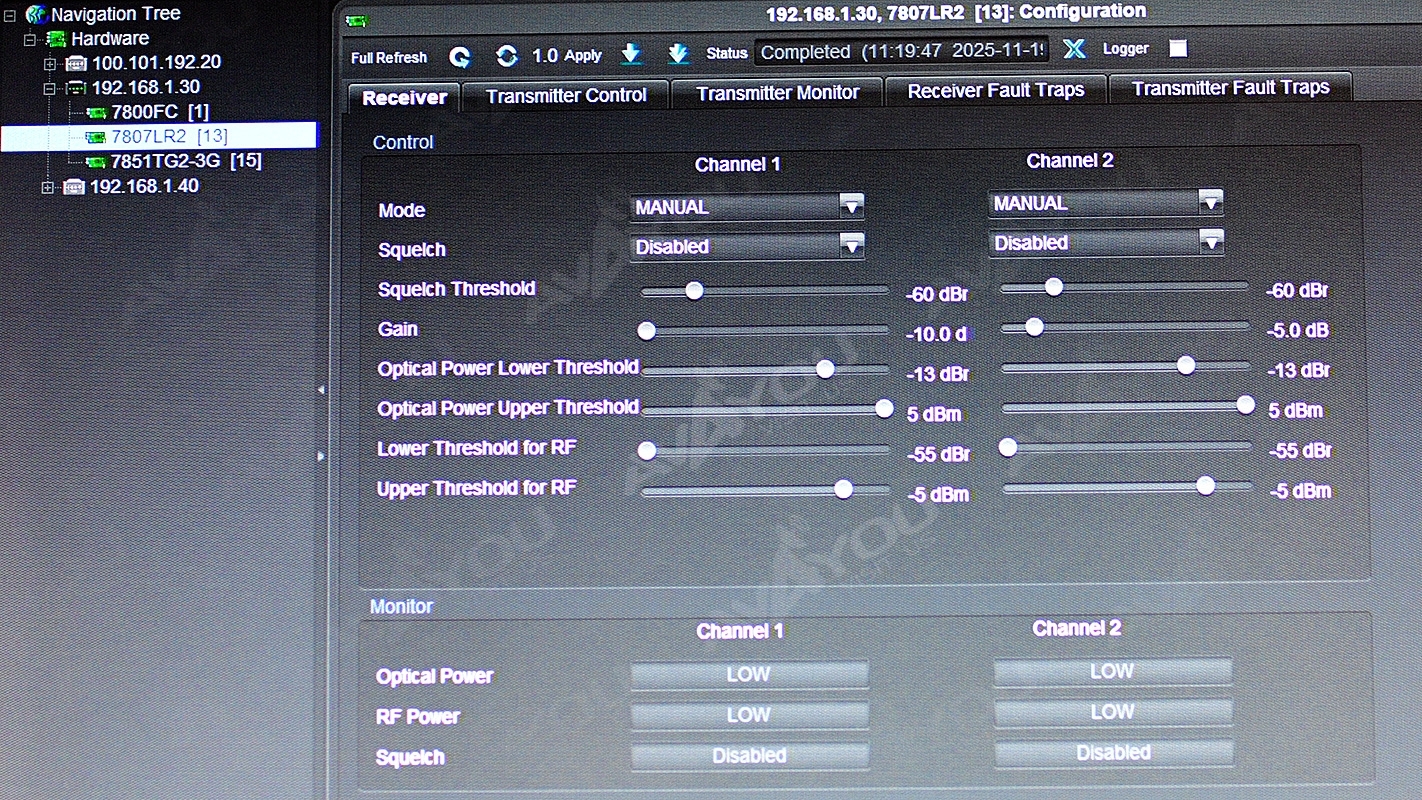Click the download arrow icon next to Status
This screenshot has height=800, width=1422.
[678, 53]
